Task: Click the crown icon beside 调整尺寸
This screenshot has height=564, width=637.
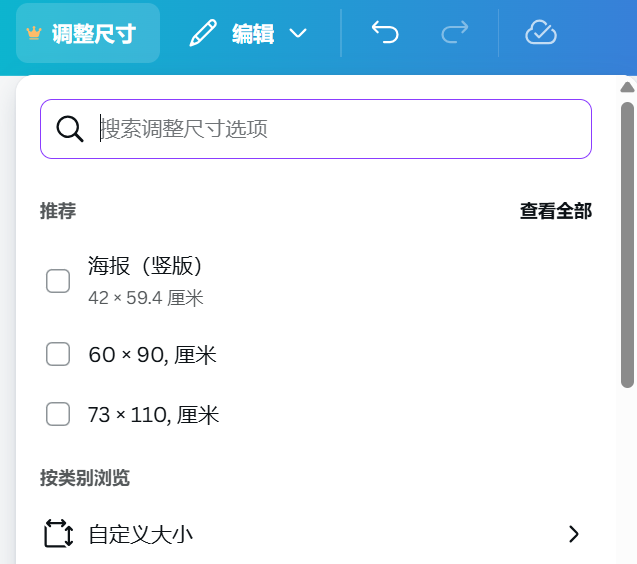Action: (x=35, y=34)
